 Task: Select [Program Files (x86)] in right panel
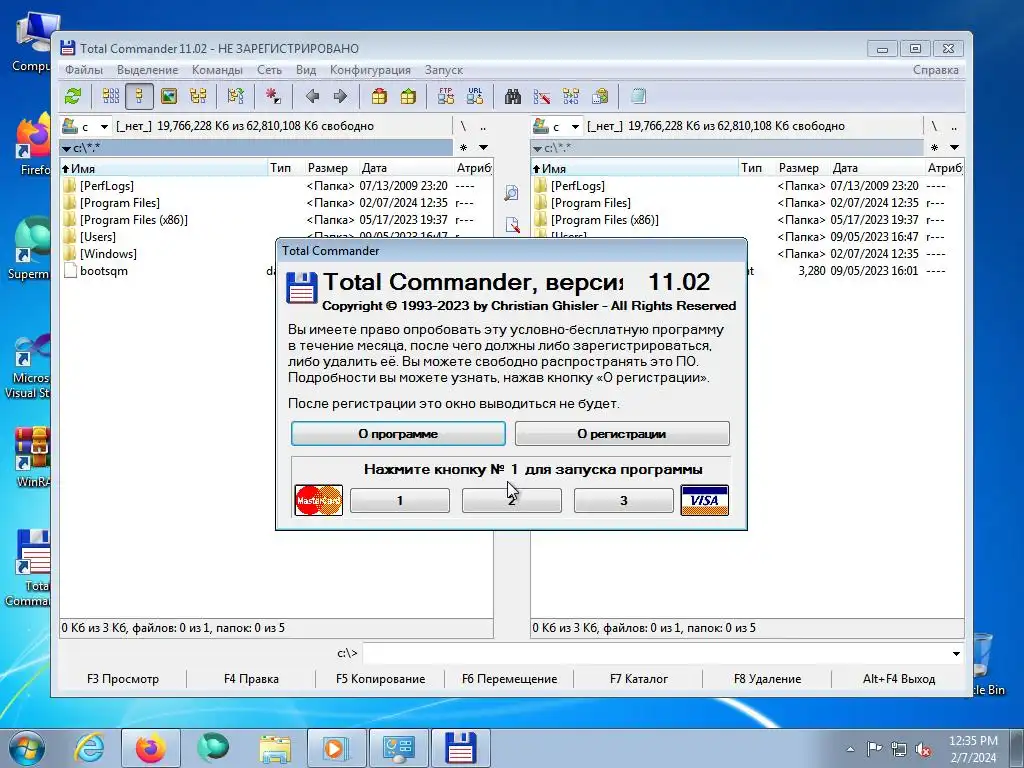coord(605,220)
